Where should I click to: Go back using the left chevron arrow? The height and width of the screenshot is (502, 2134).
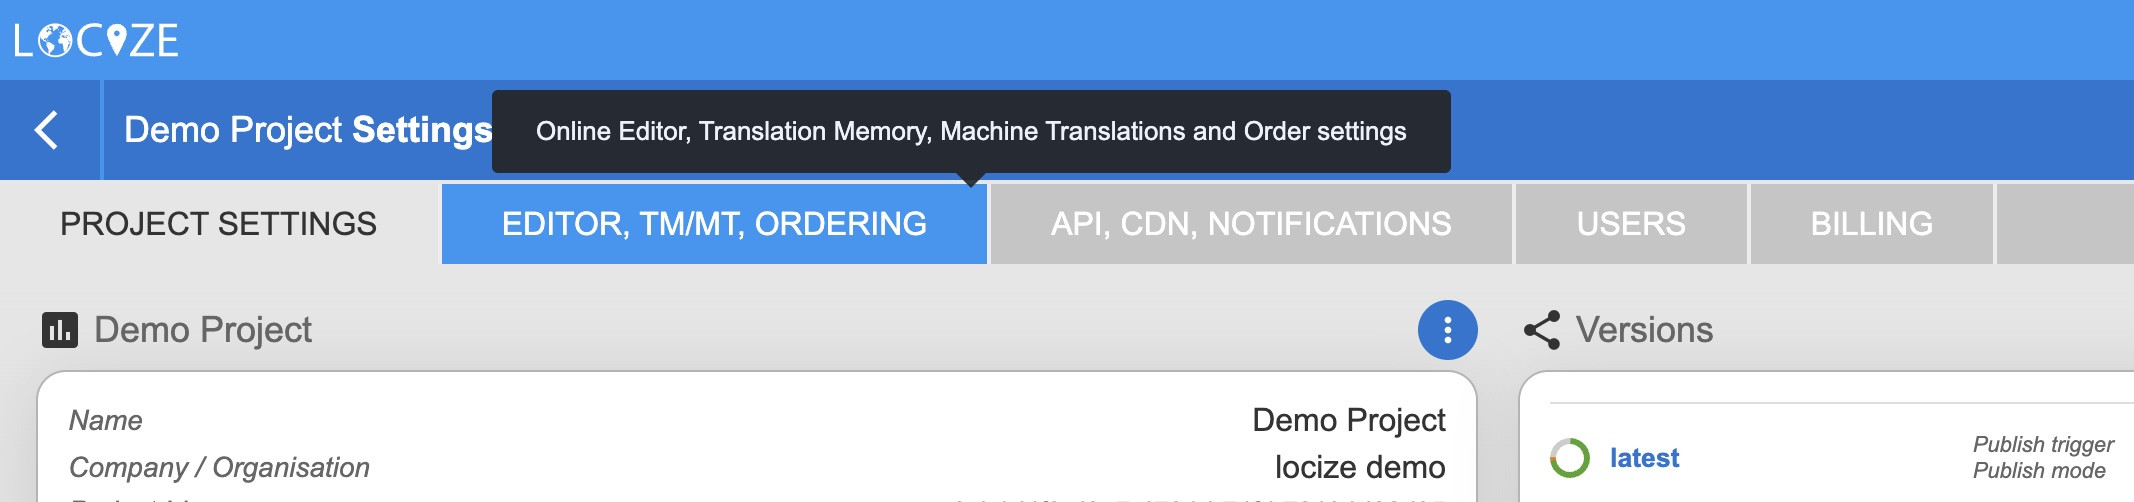click(47, 130)
